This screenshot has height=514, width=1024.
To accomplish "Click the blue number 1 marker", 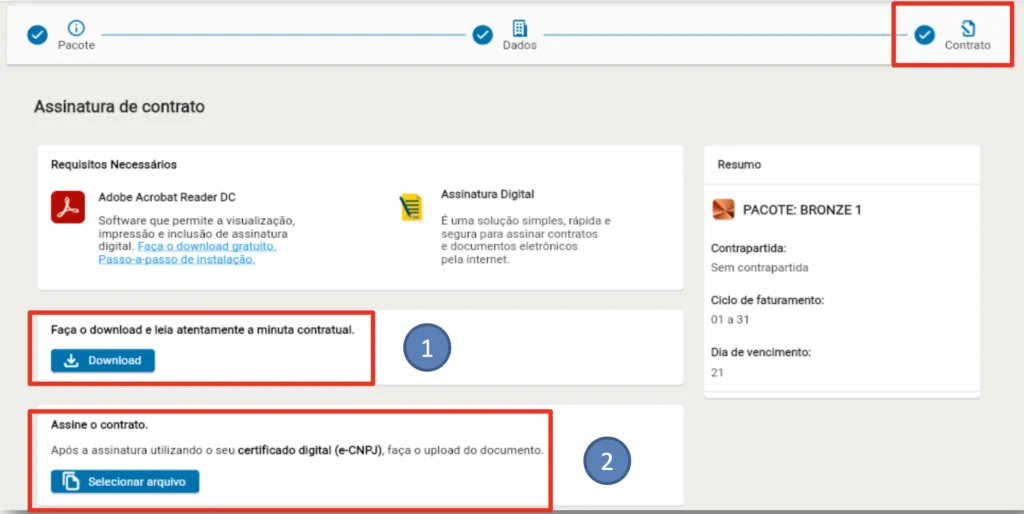I will pyautogui.click(x=427, y=348).
